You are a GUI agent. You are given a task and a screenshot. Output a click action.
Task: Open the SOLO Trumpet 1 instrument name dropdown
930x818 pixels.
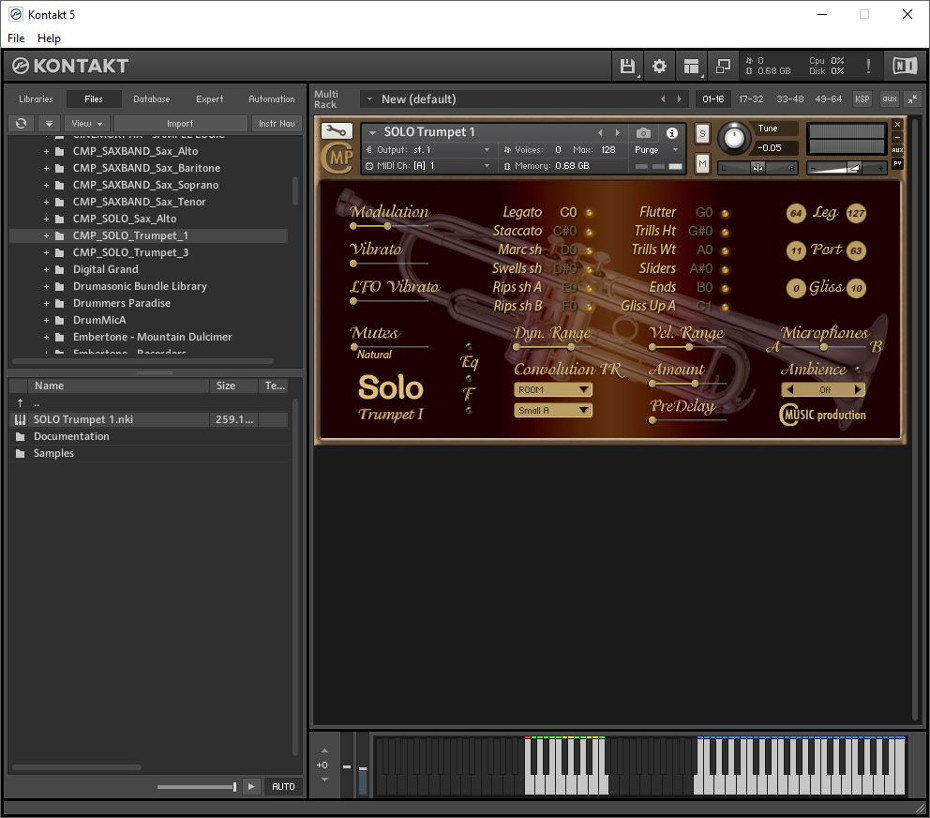point(372,132)
